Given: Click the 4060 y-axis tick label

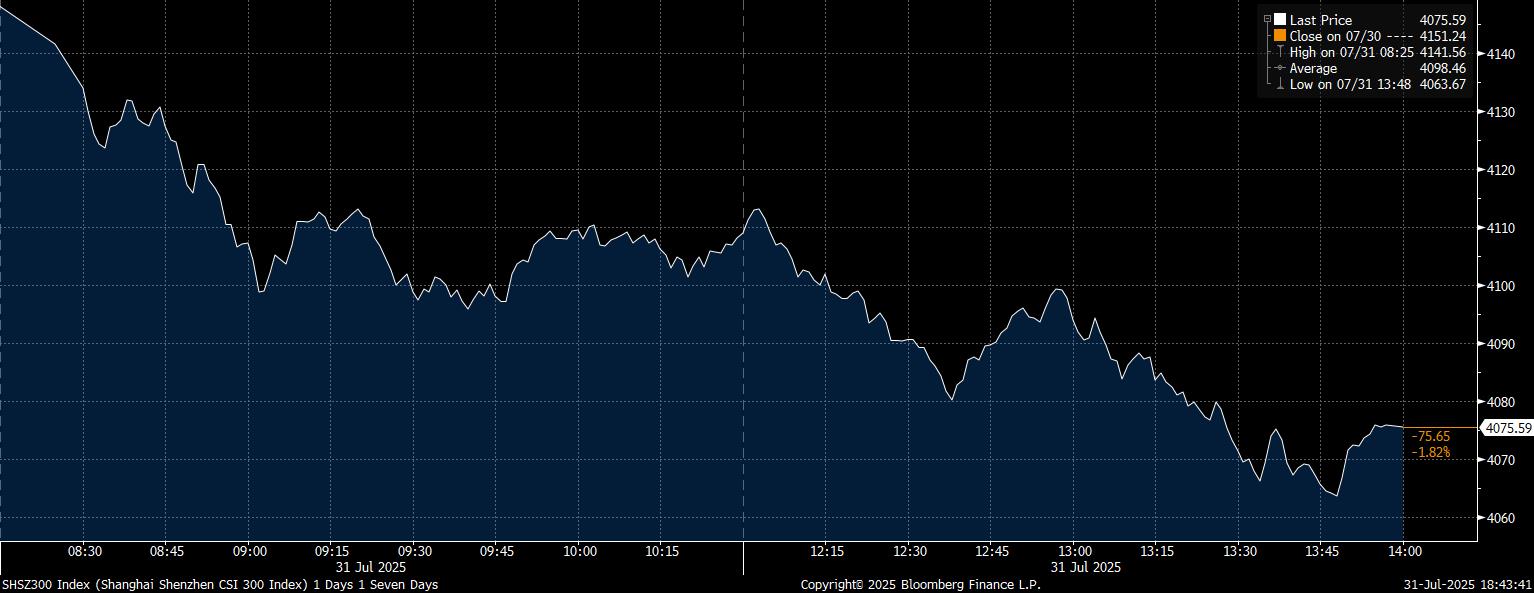Looking at the screenshot, I should click(1502, 518).
